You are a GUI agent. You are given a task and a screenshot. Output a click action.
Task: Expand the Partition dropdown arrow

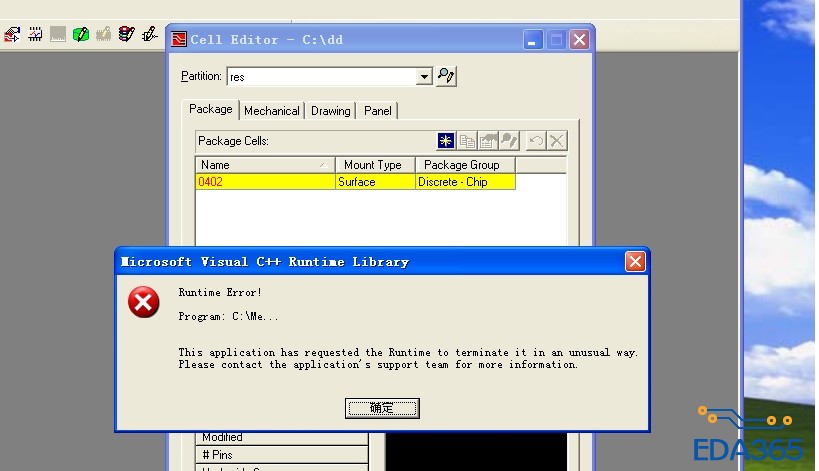[424, 77]
